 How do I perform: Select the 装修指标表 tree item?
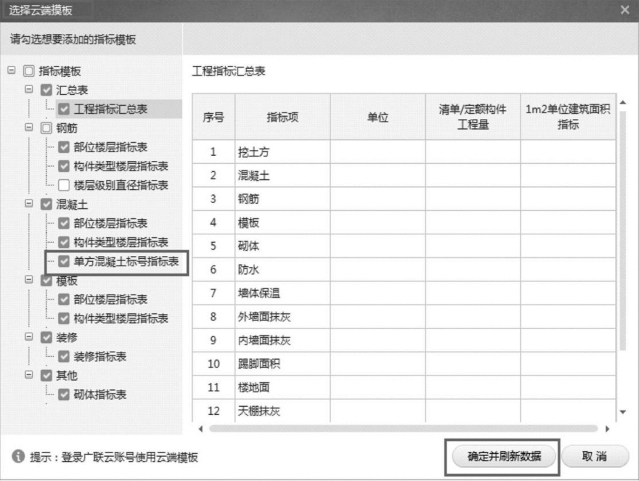pyautogui.click(x=100, y=357)
